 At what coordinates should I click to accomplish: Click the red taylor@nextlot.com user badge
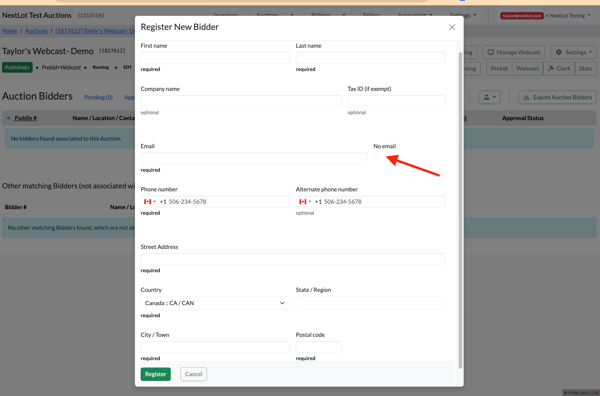522,15
